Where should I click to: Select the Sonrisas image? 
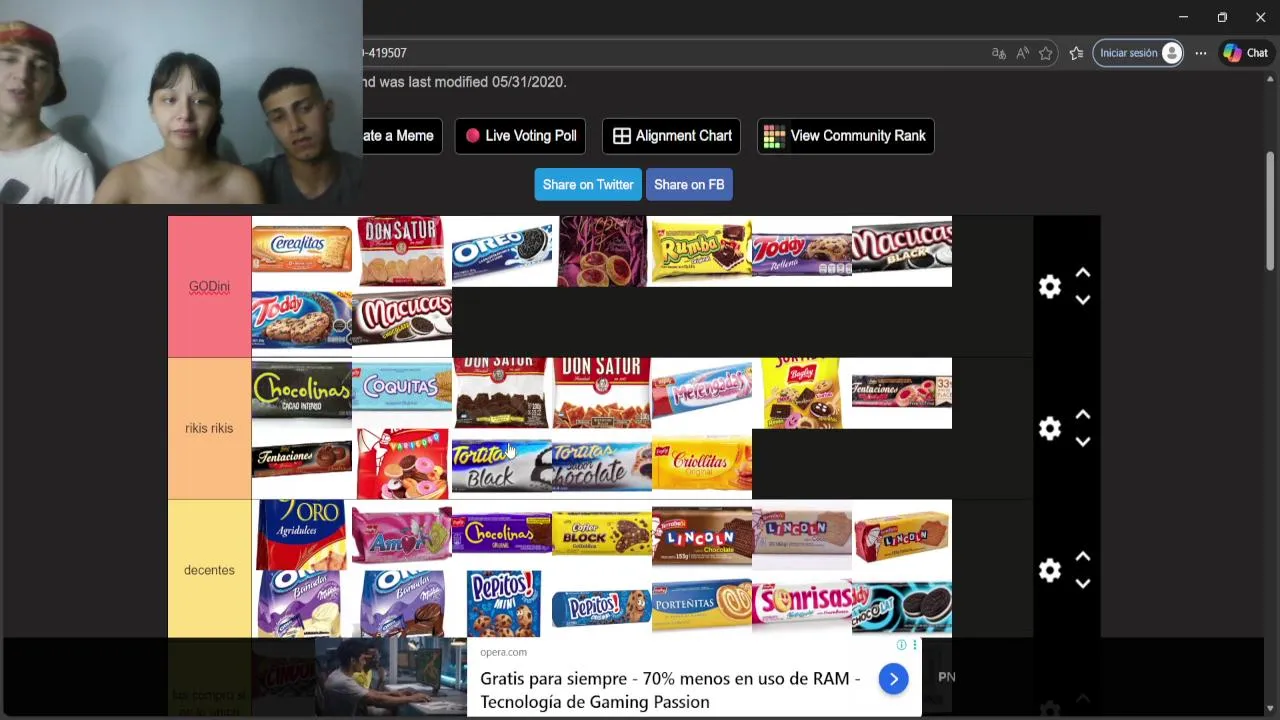click(802, 604)
